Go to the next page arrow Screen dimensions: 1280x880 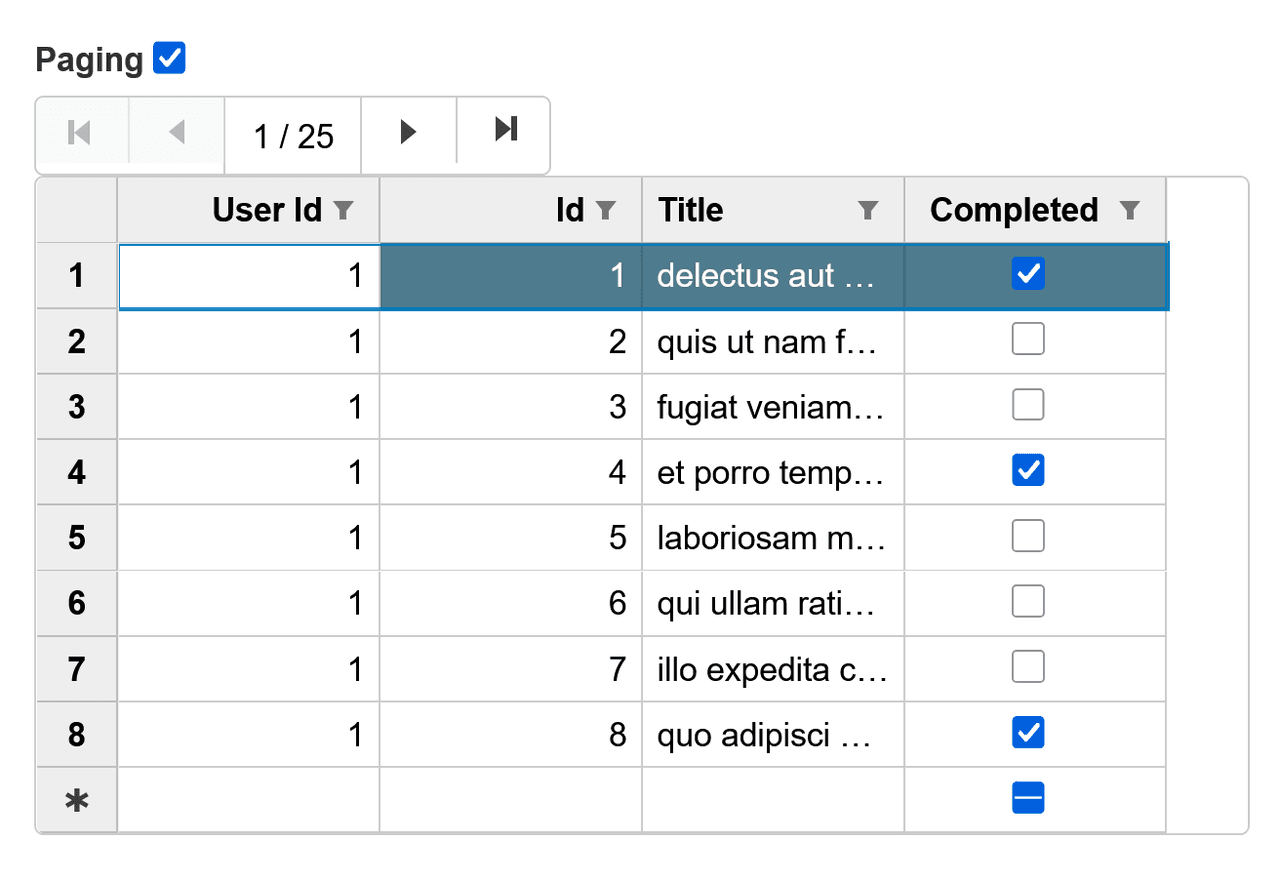click(x=408, y=131)
